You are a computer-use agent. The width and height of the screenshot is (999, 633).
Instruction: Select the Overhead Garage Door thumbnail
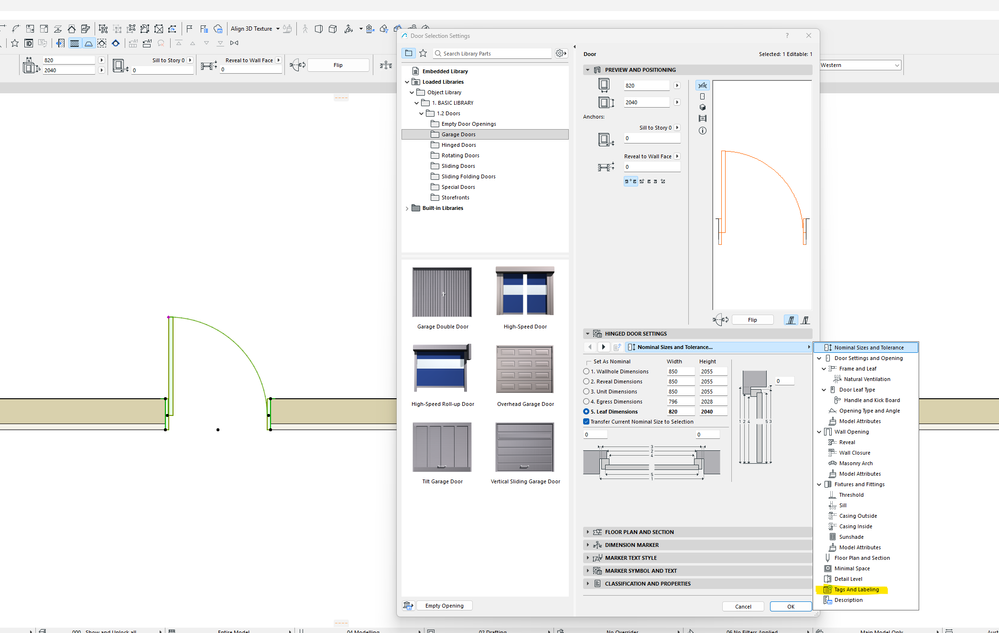click(x=525, y=369)
